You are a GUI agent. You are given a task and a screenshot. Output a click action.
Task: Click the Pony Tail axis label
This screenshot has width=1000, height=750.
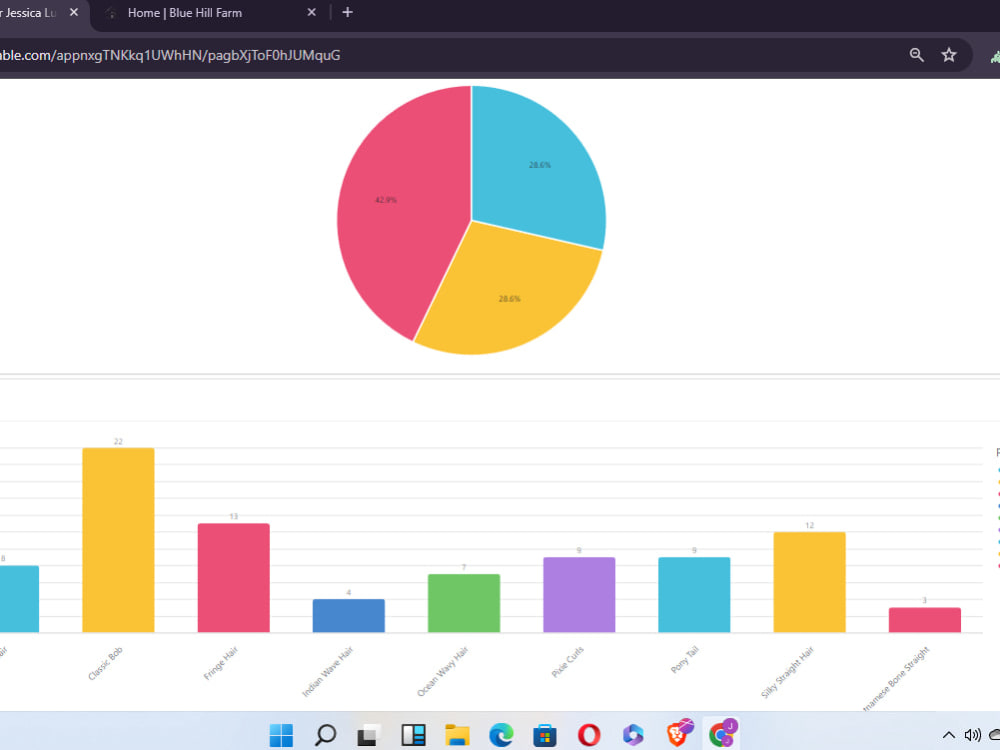click(x=684, y=659)
